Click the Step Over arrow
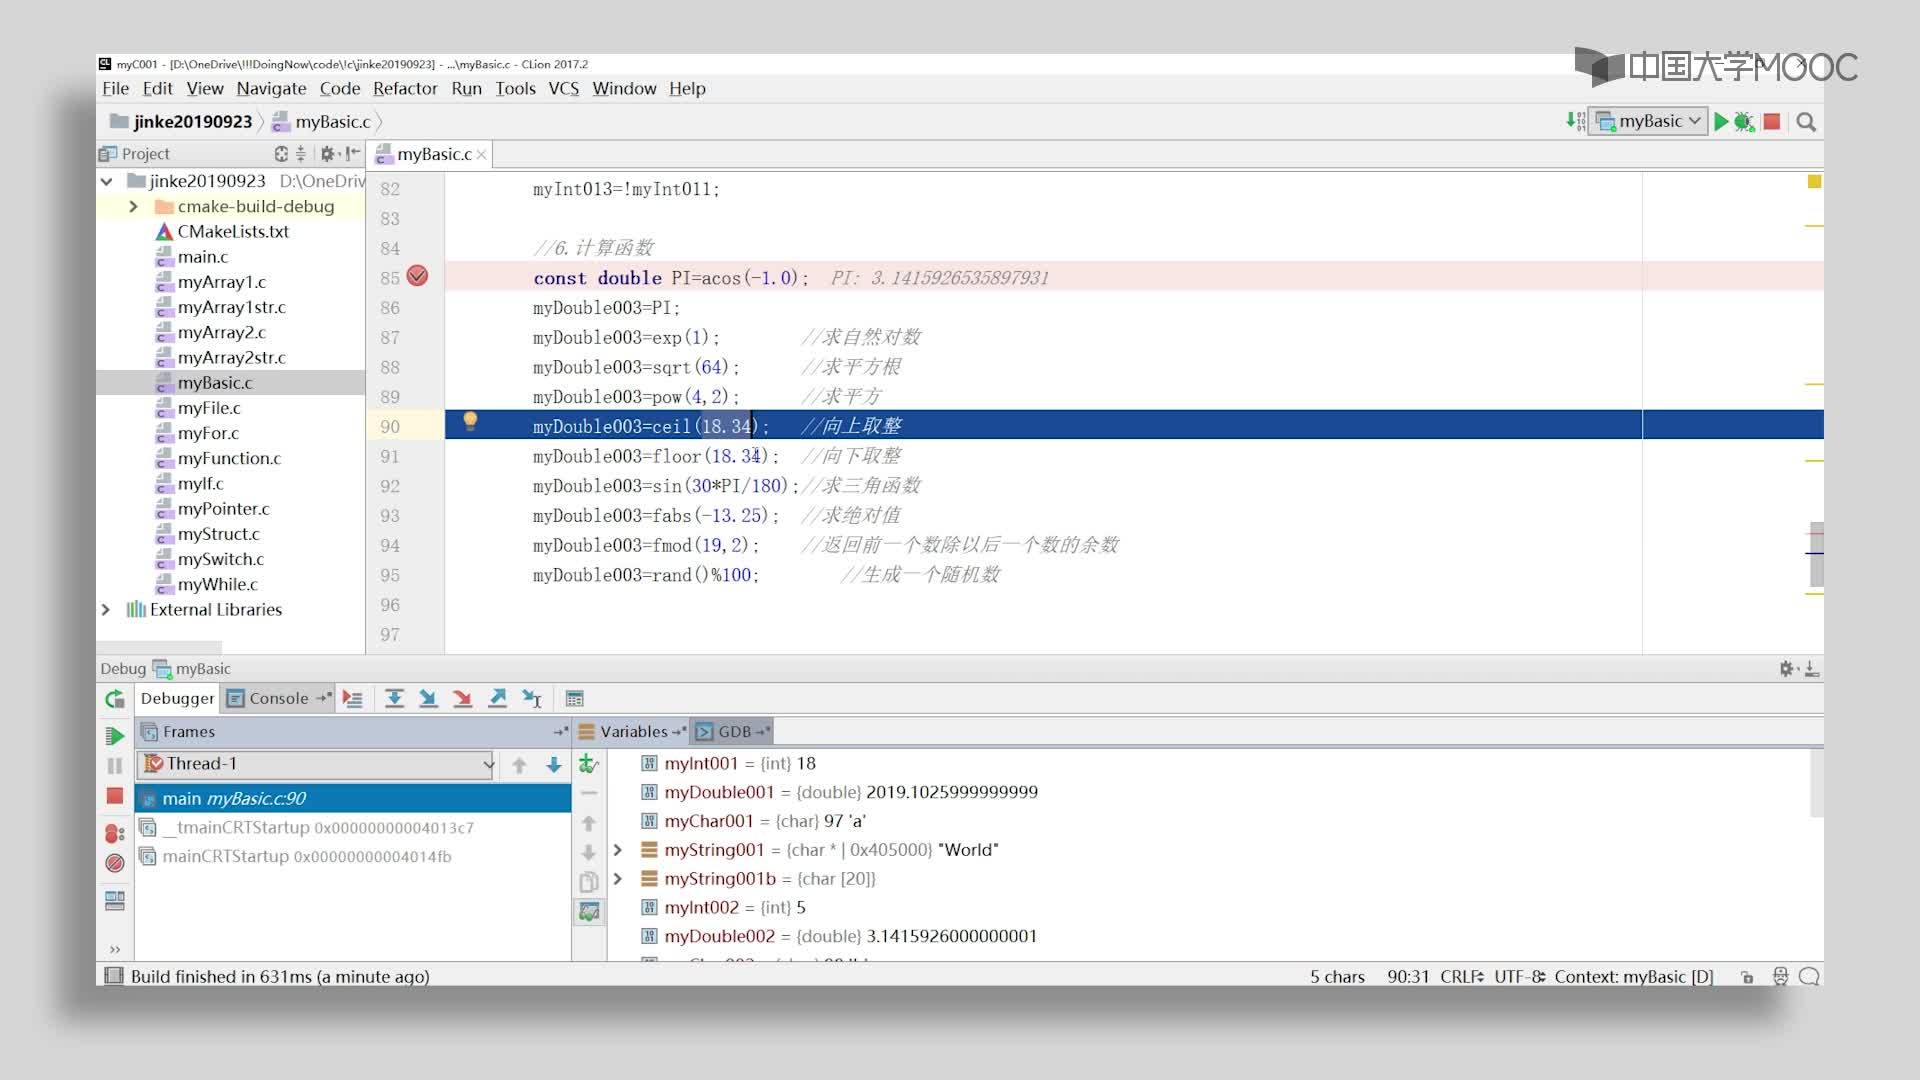The height and width of the screenshot is (1080, 1920). pos(394,699)
